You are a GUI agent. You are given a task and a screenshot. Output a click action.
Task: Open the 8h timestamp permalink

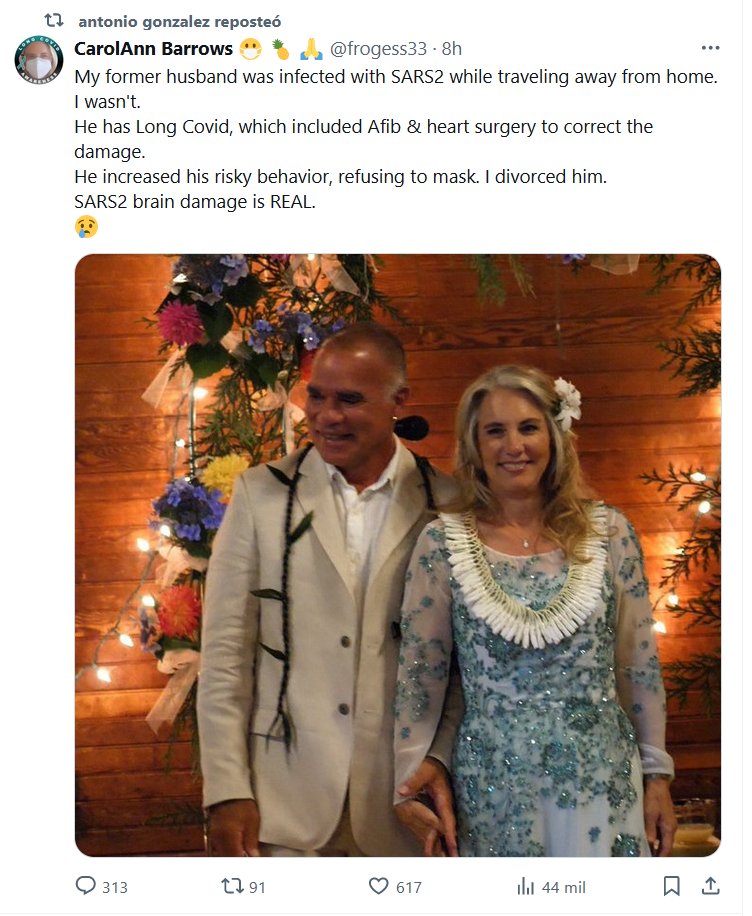452,48
